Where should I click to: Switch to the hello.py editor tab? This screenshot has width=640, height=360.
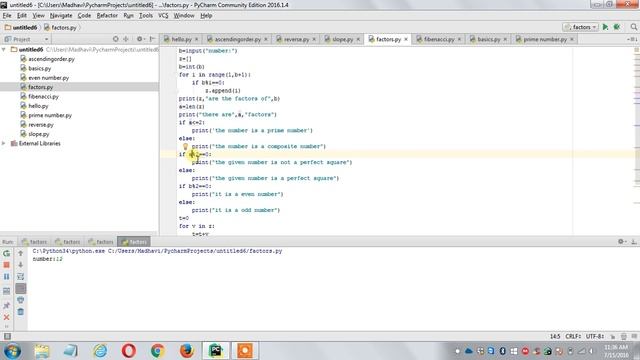pos(181,39)
